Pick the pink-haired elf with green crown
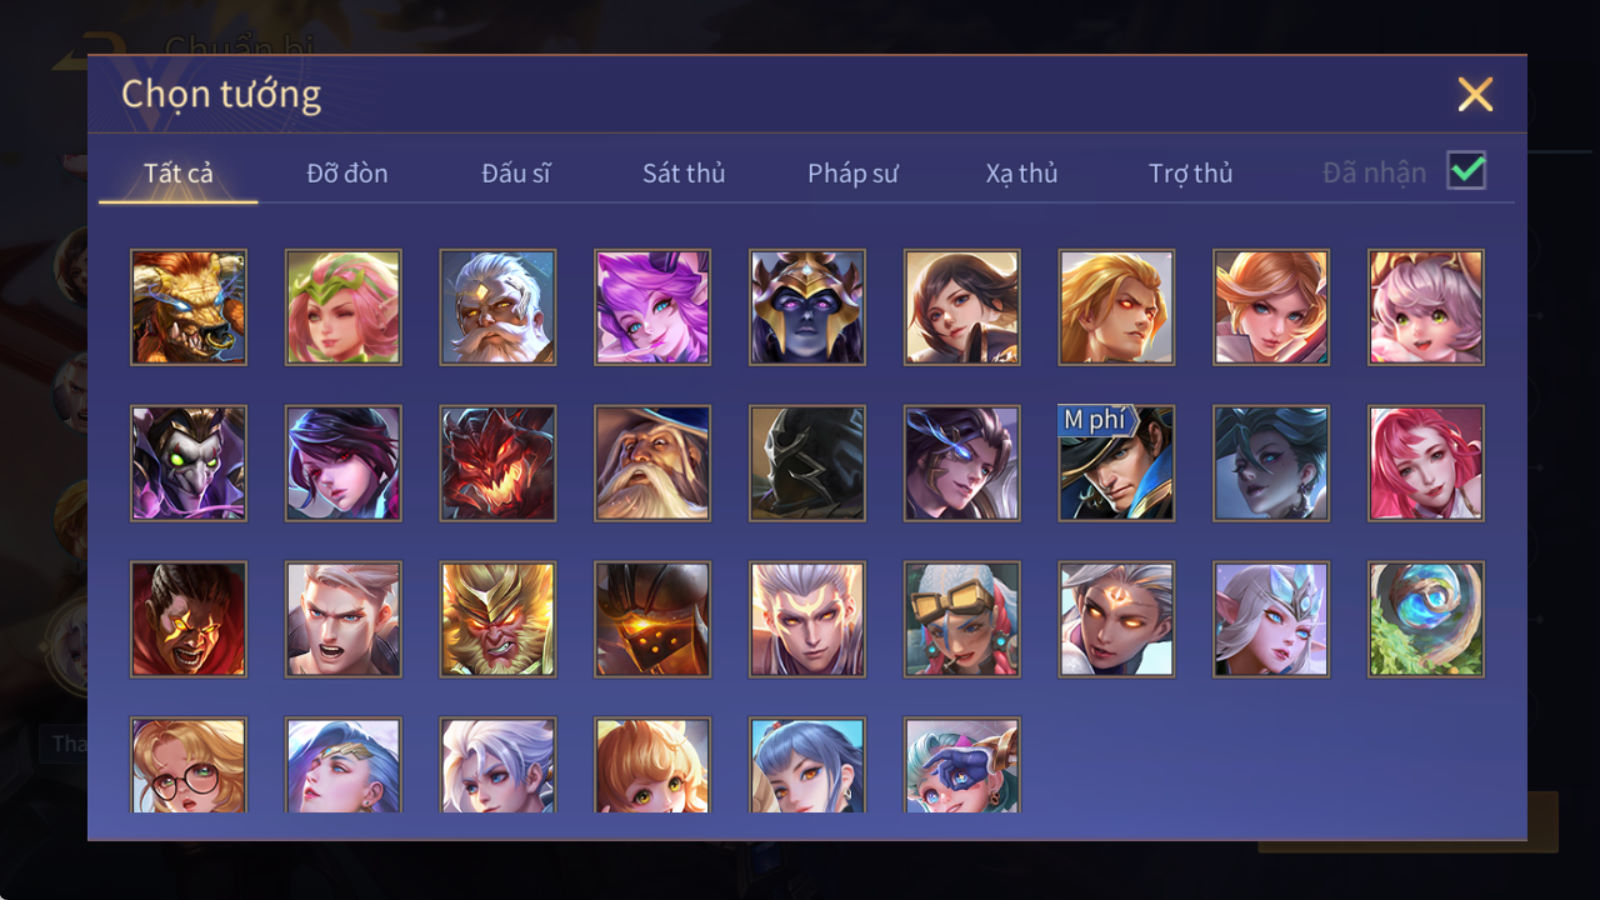Screen dimensions: 1600x900 tap(343, 307)
